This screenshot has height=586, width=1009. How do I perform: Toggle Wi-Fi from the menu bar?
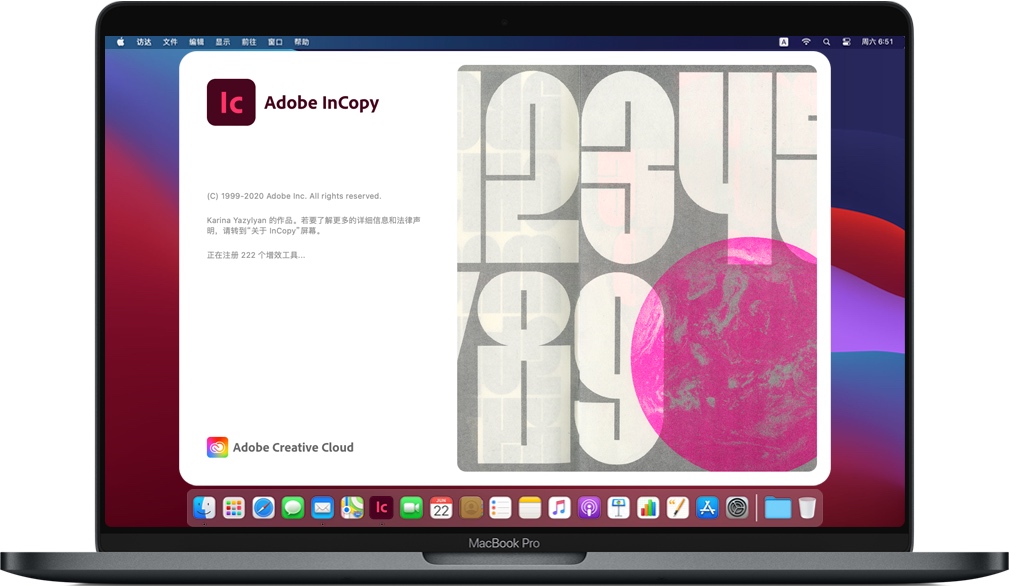tap(807, 41)
